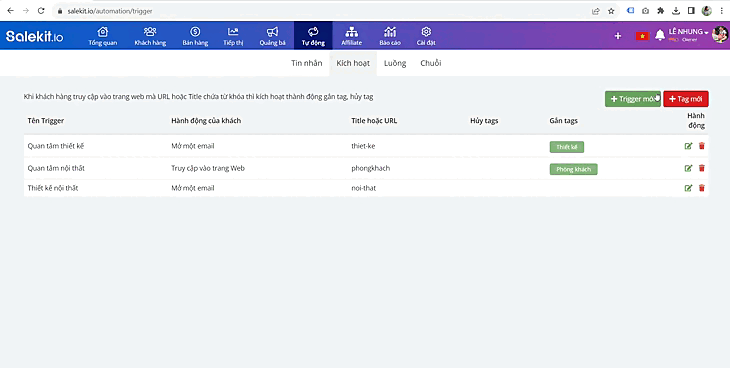Viewport: 730px width, 368px height.
Task: Click the Vietnam flag language icon
Action: tap(642, 36)
